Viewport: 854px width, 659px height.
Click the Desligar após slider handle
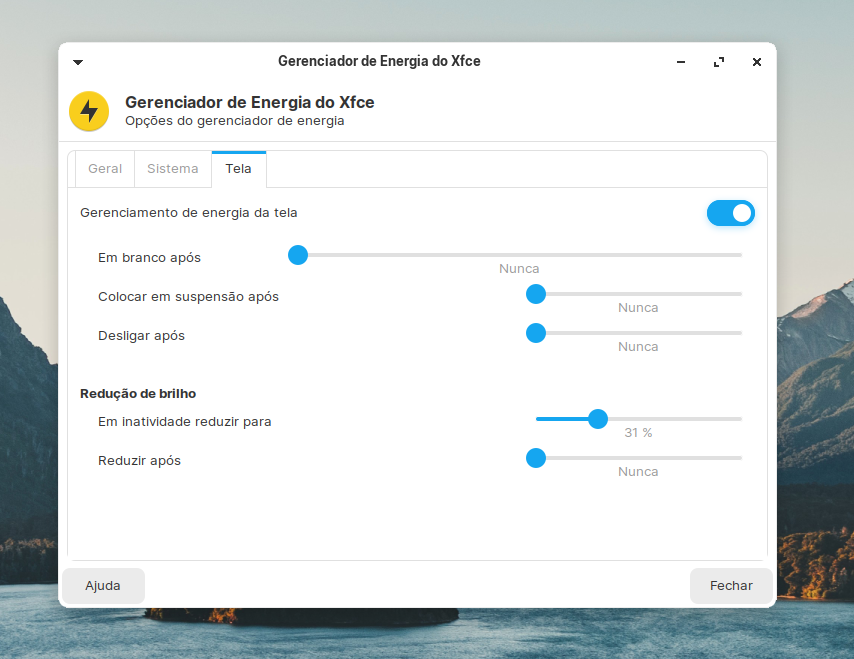pos(536,333)
